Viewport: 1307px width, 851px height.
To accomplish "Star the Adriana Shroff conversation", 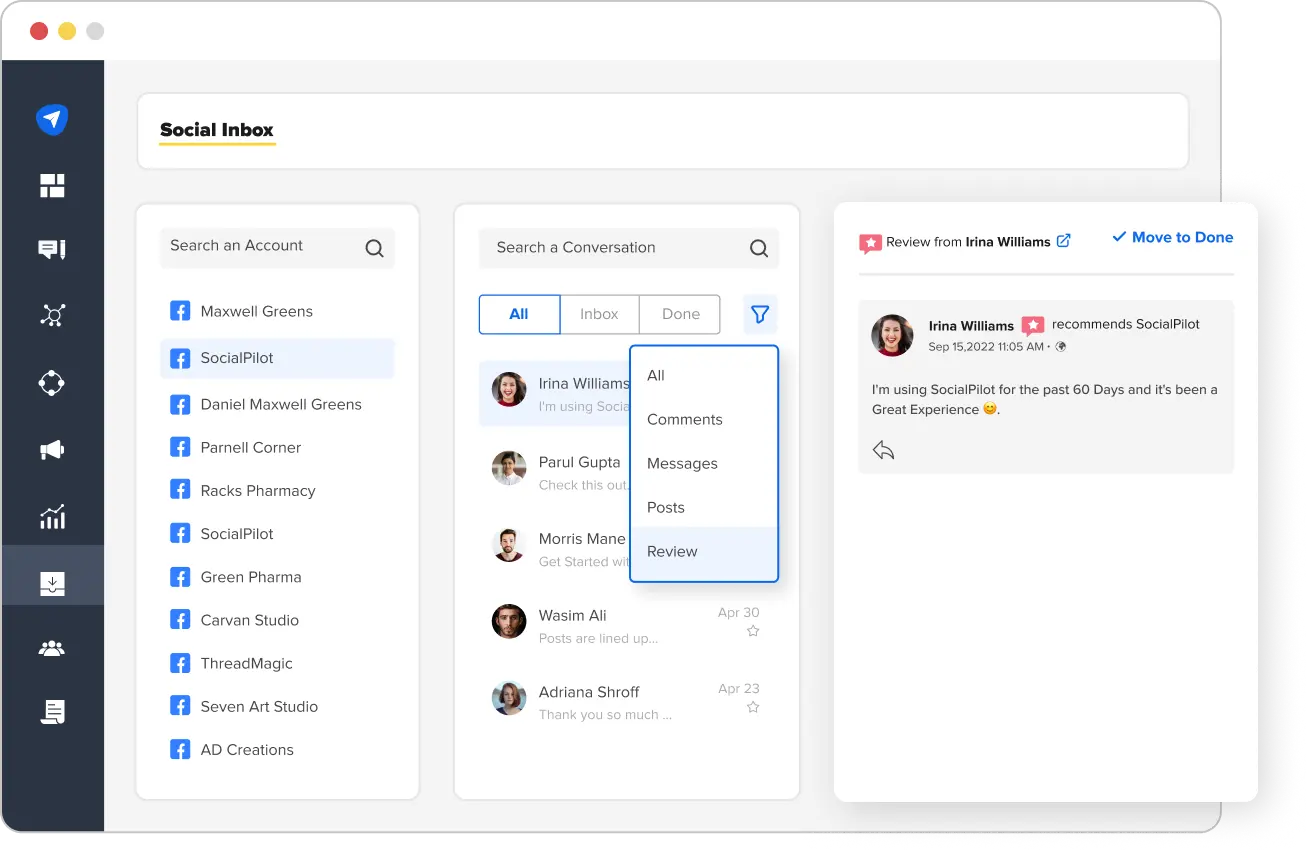I will click(753, 707).
